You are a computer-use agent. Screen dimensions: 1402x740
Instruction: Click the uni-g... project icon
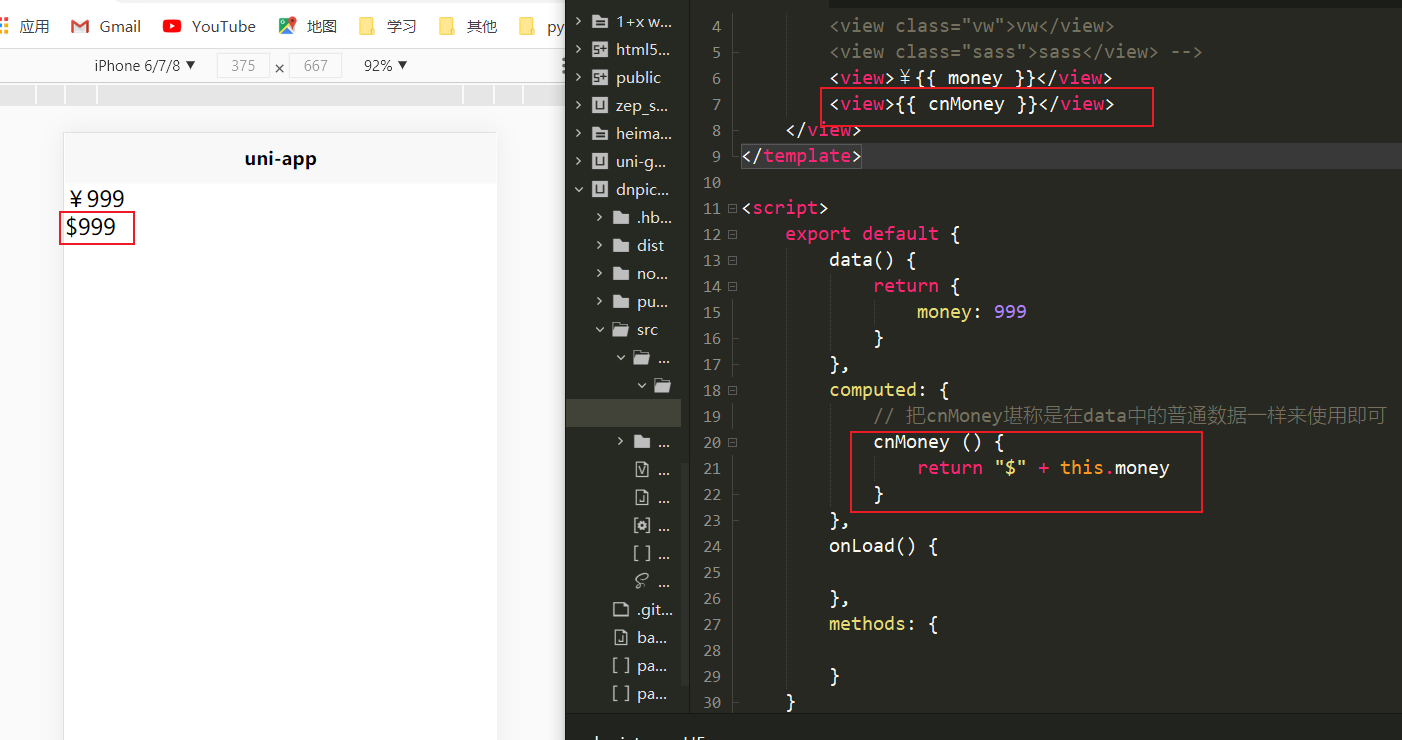[x=600, y=161]
